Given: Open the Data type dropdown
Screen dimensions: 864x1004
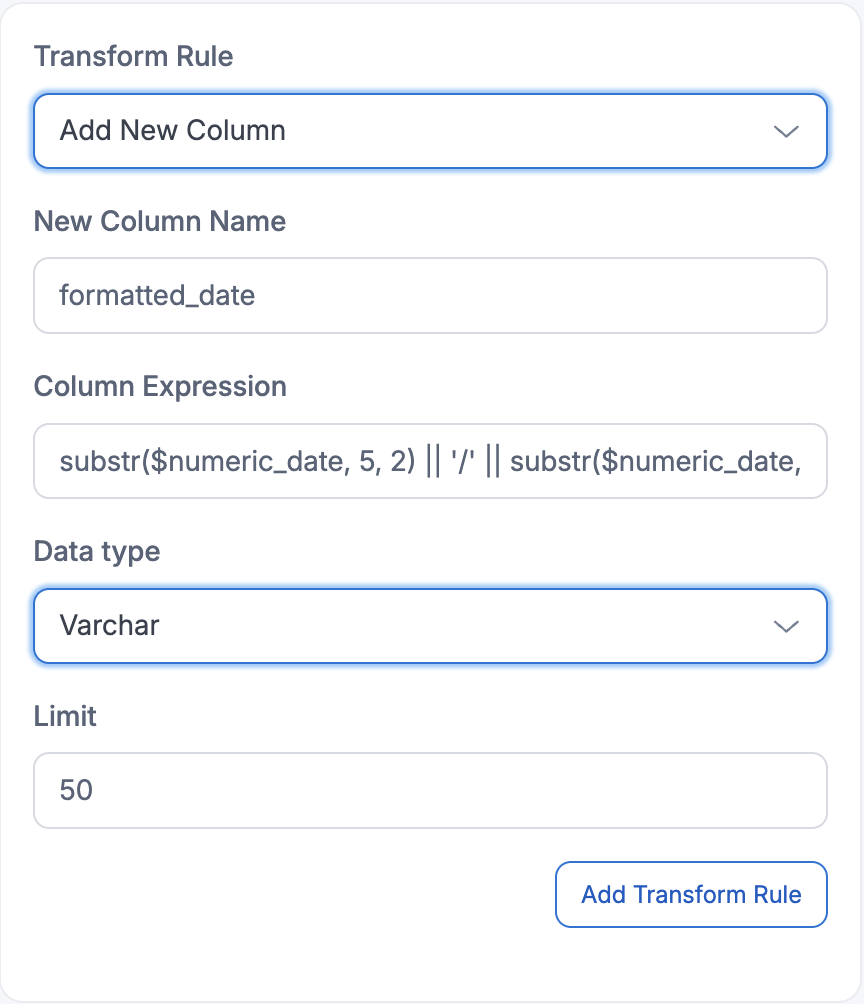Looking at the screenshot, I should 430,626.
